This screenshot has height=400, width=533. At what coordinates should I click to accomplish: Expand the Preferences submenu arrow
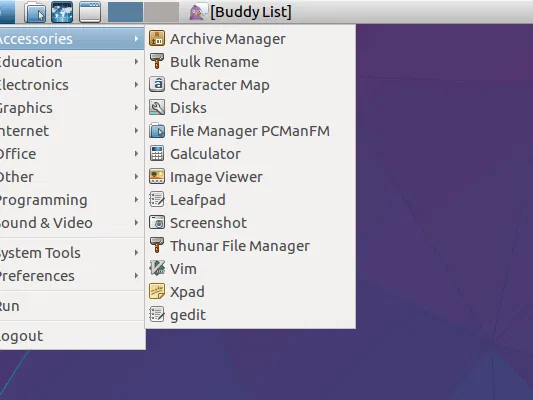coord(136,276)
